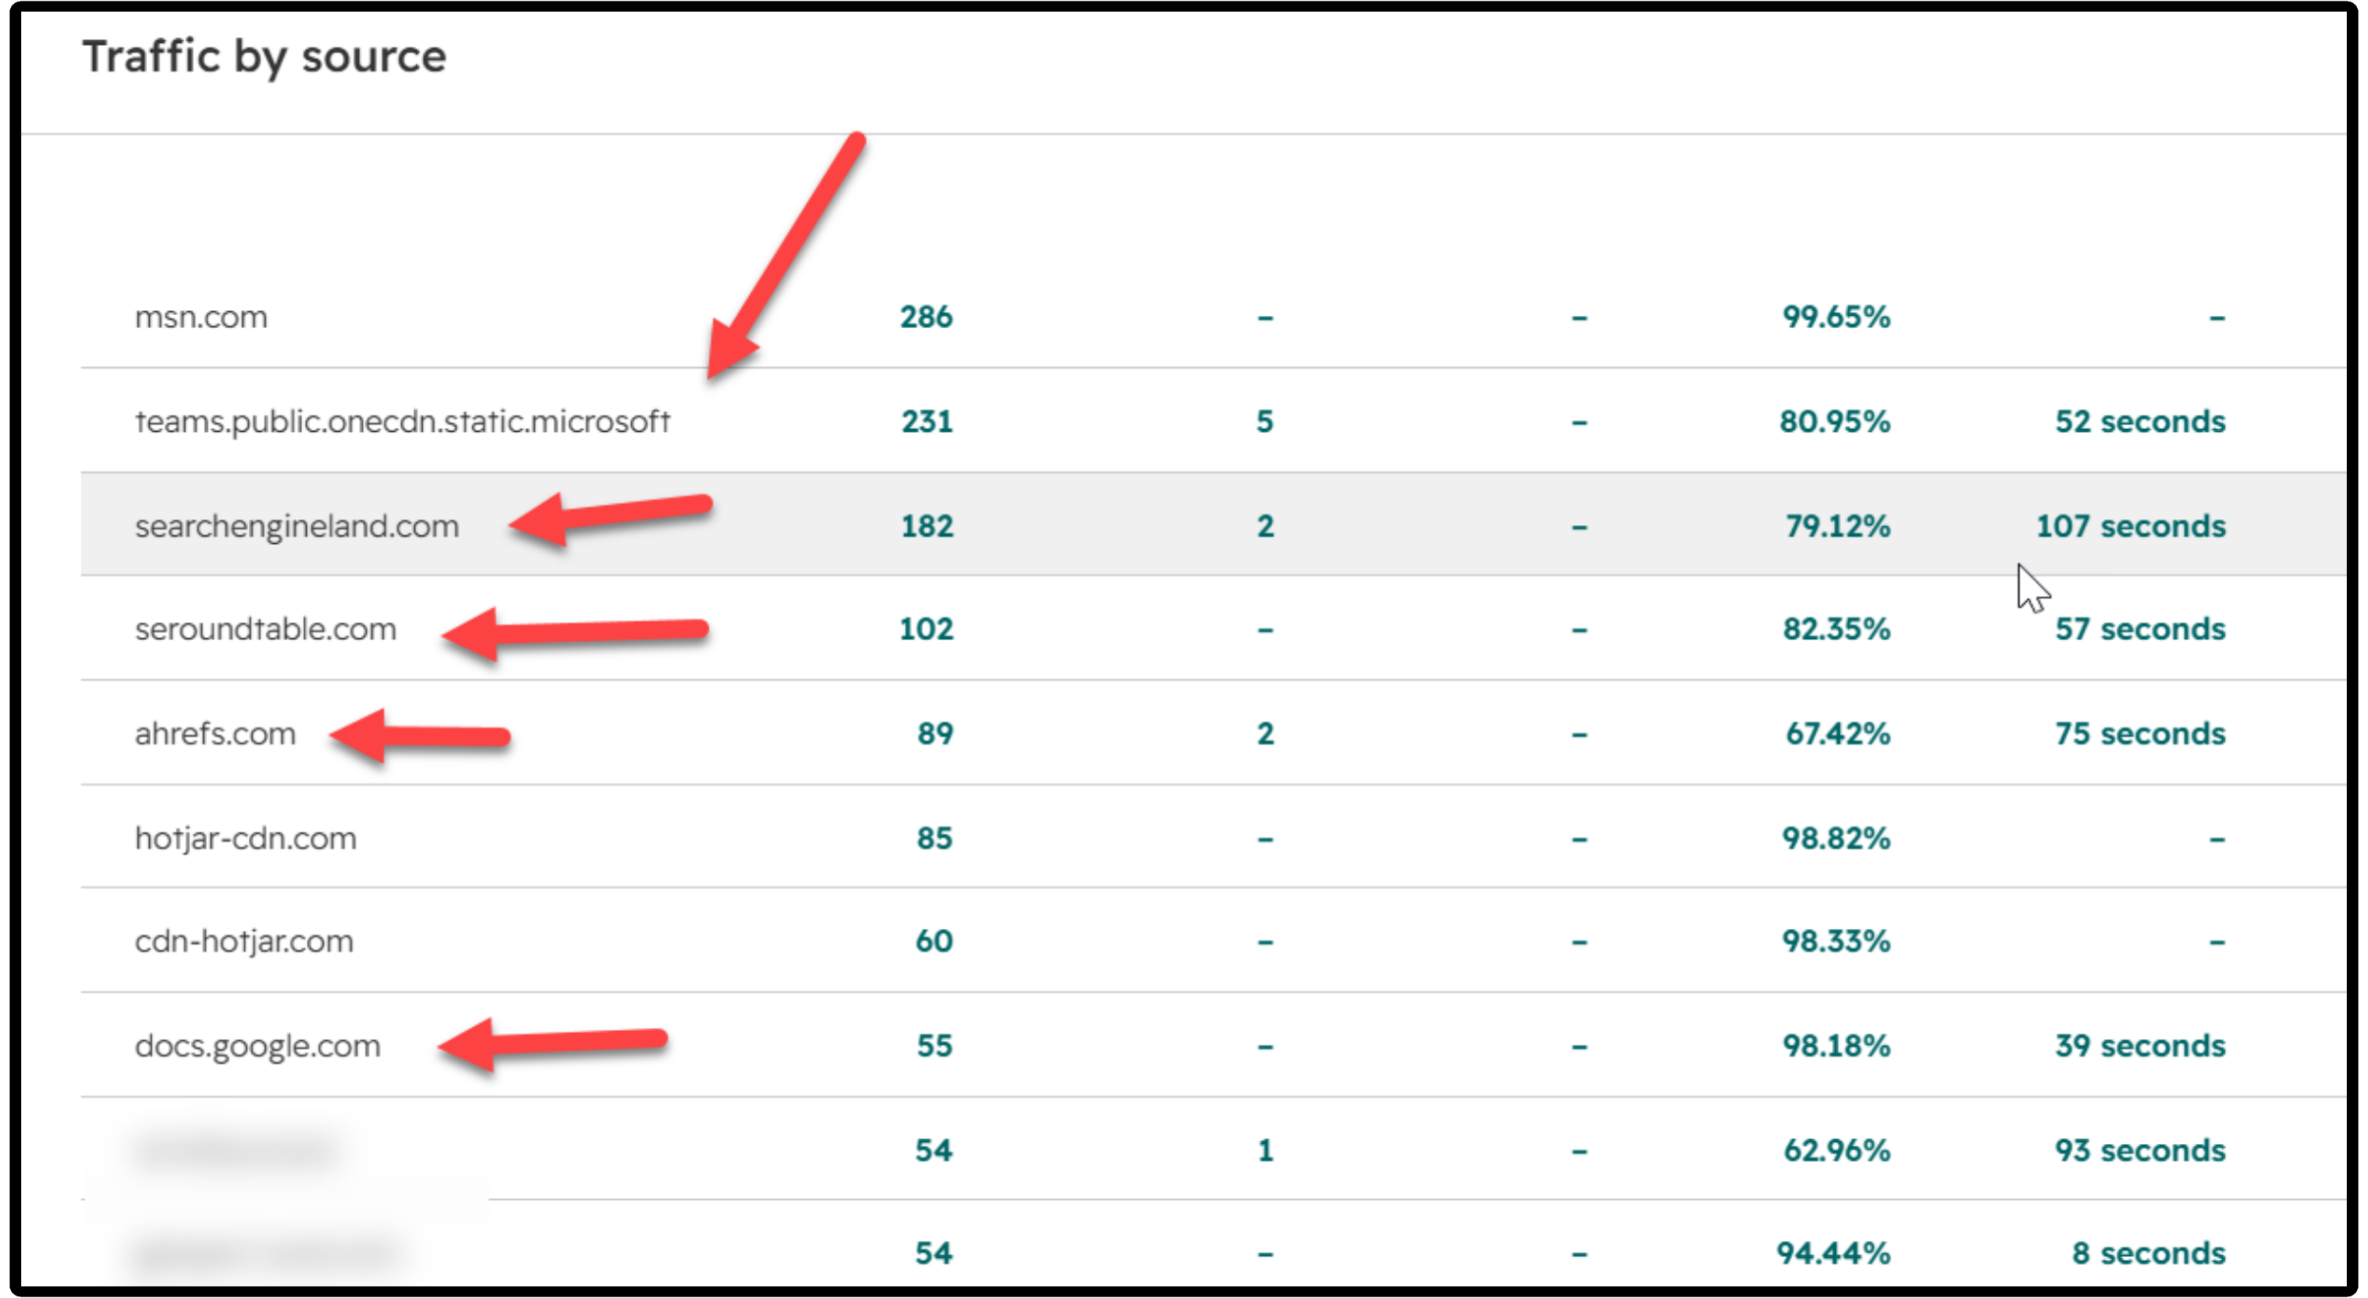This screenshot has width=2368, height=1298.
Task: Click the 93 seconds duration value
Action: click(2140, 1151)
